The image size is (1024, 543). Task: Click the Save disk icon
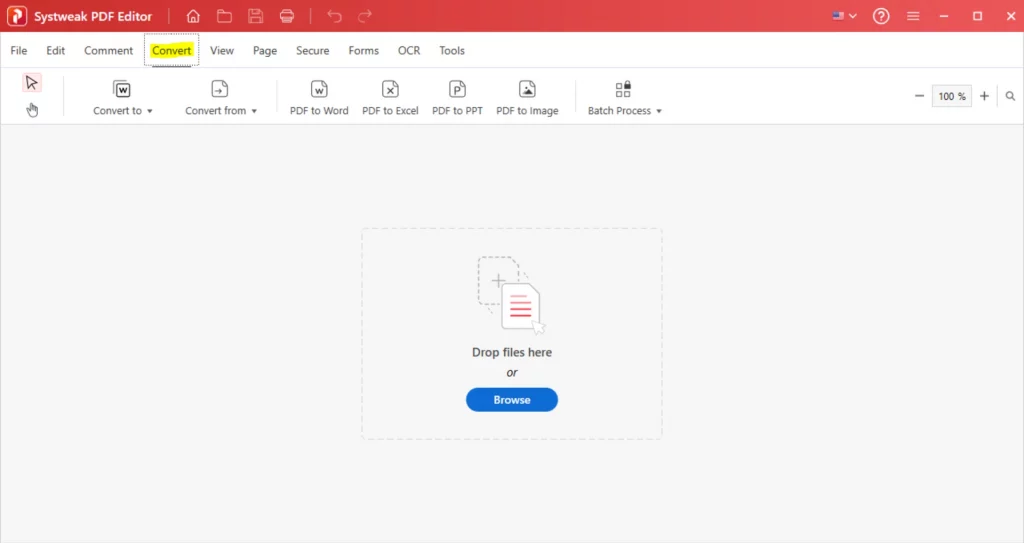pos(255,16)
